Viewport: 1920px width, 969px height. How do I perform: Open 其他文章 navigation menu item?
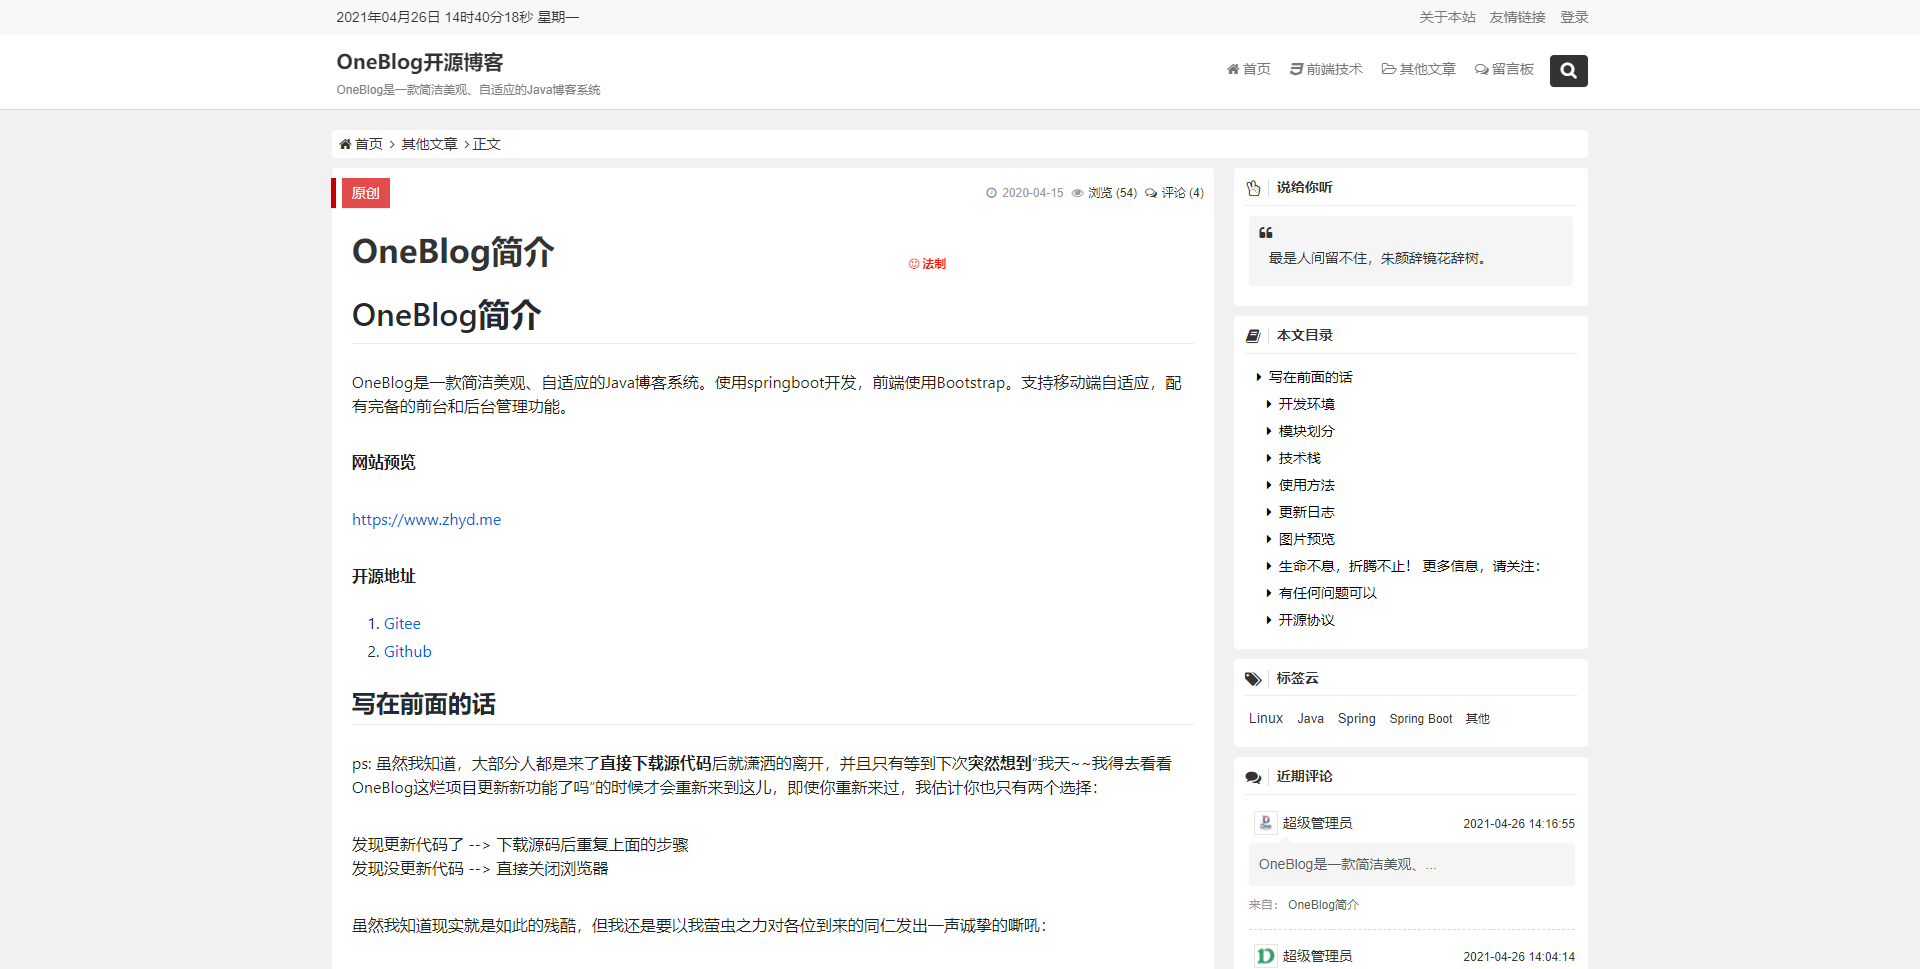(x=1419, y=69)
